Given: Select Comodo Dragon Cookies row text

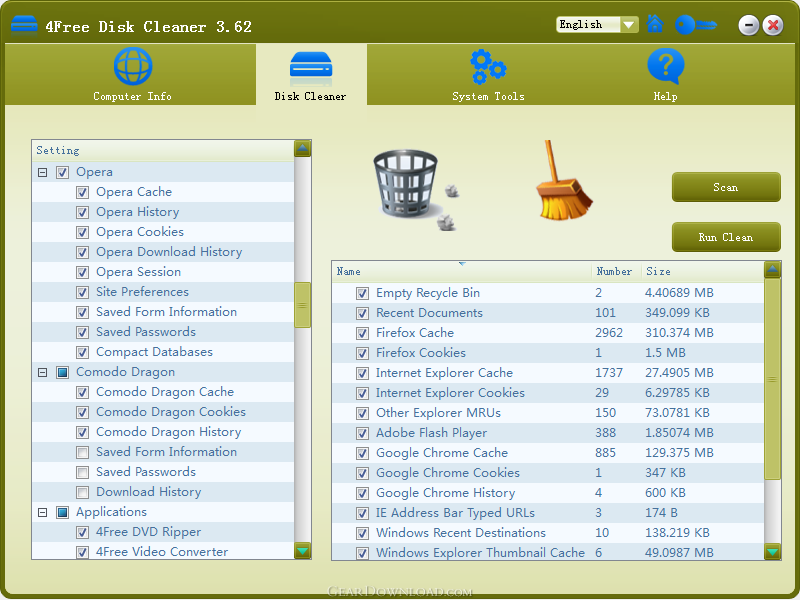Looking at the screenshot, I should click(171, 412).
